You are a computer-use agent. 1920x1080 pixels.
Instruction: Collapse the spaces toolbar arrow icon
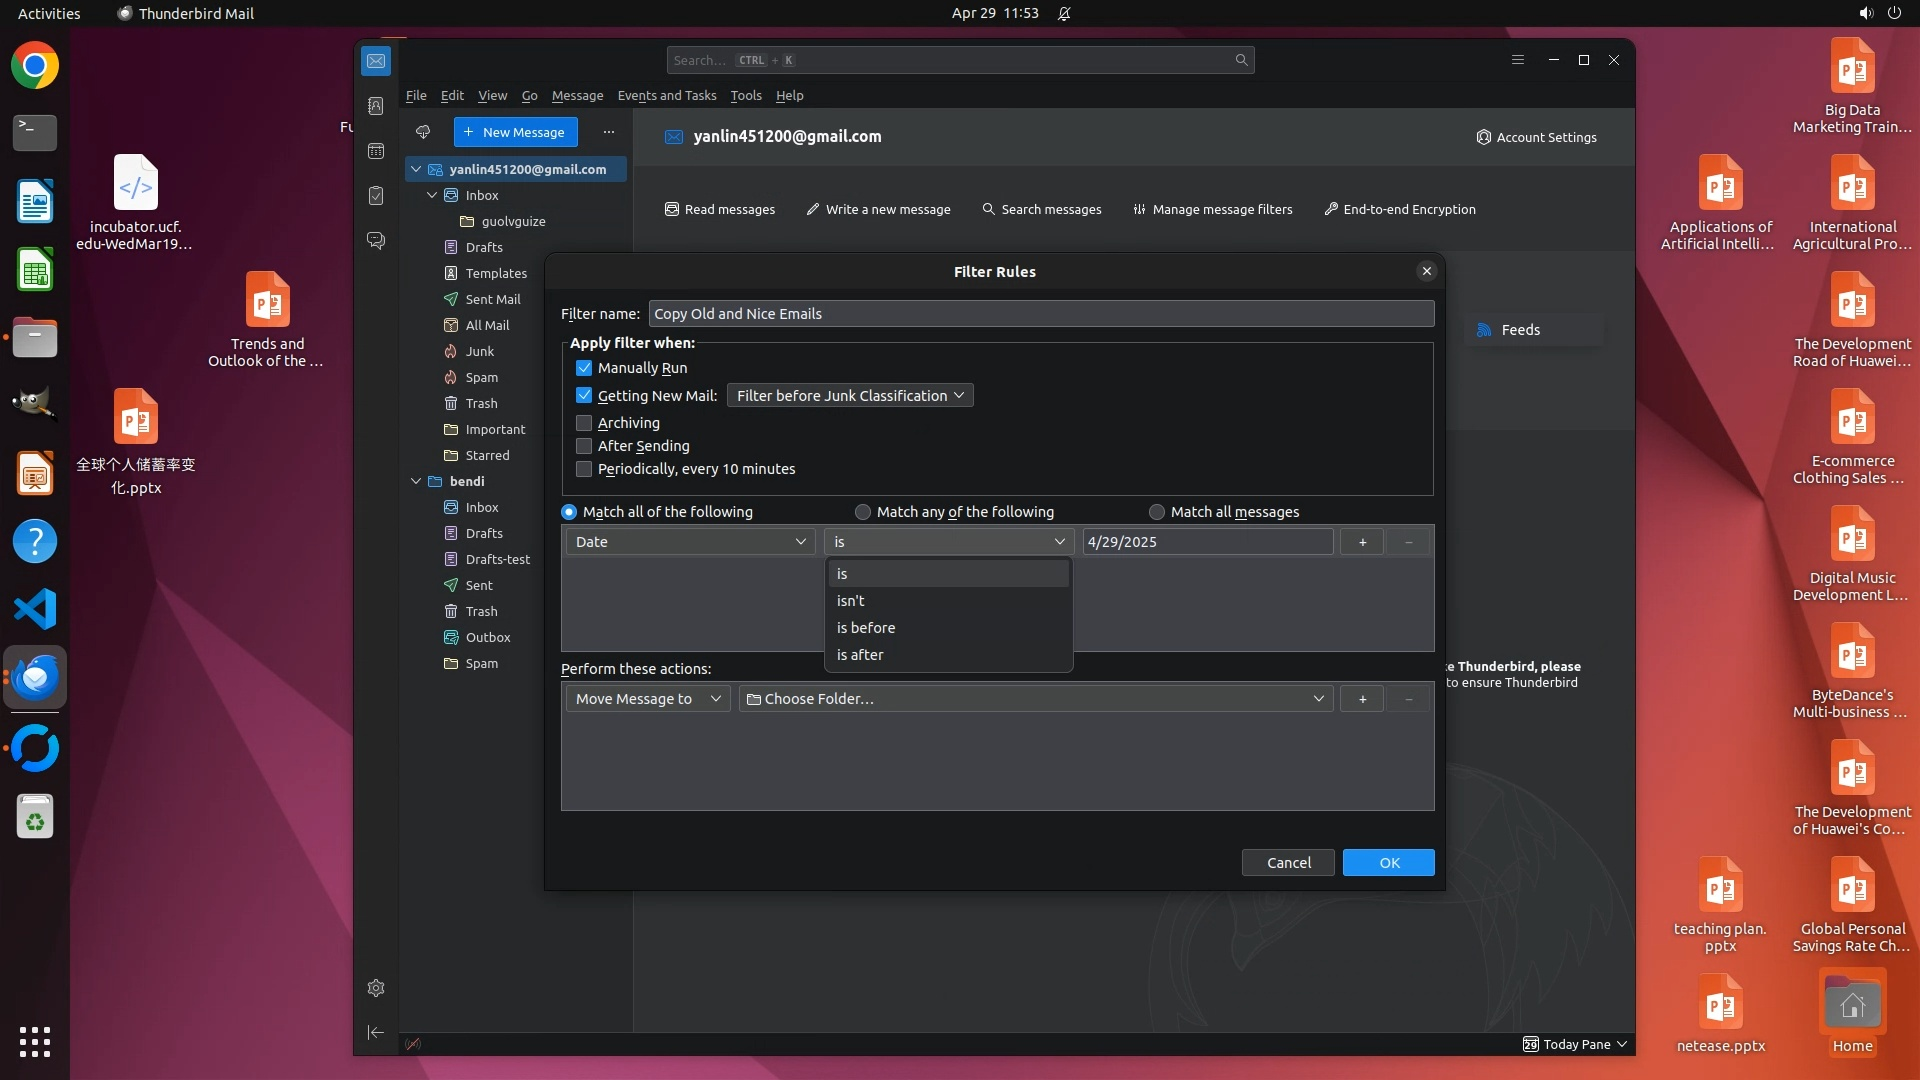[x=376, y=1032]
